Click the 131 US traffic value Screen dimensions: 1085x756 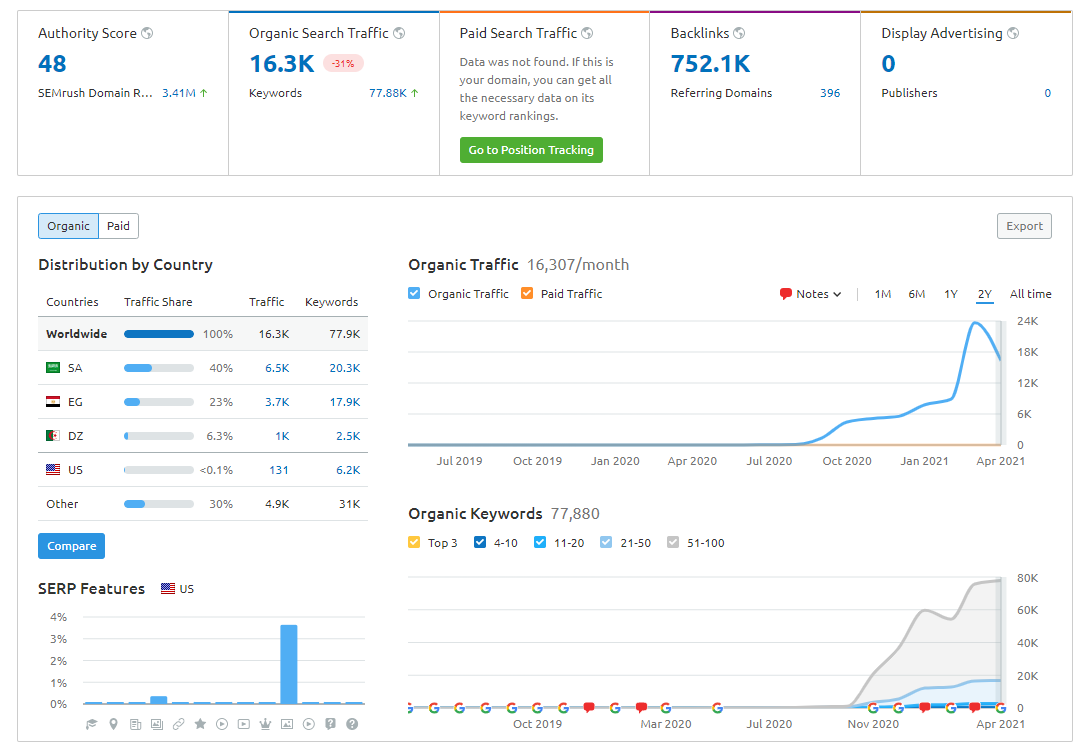[x=278, y=469]
